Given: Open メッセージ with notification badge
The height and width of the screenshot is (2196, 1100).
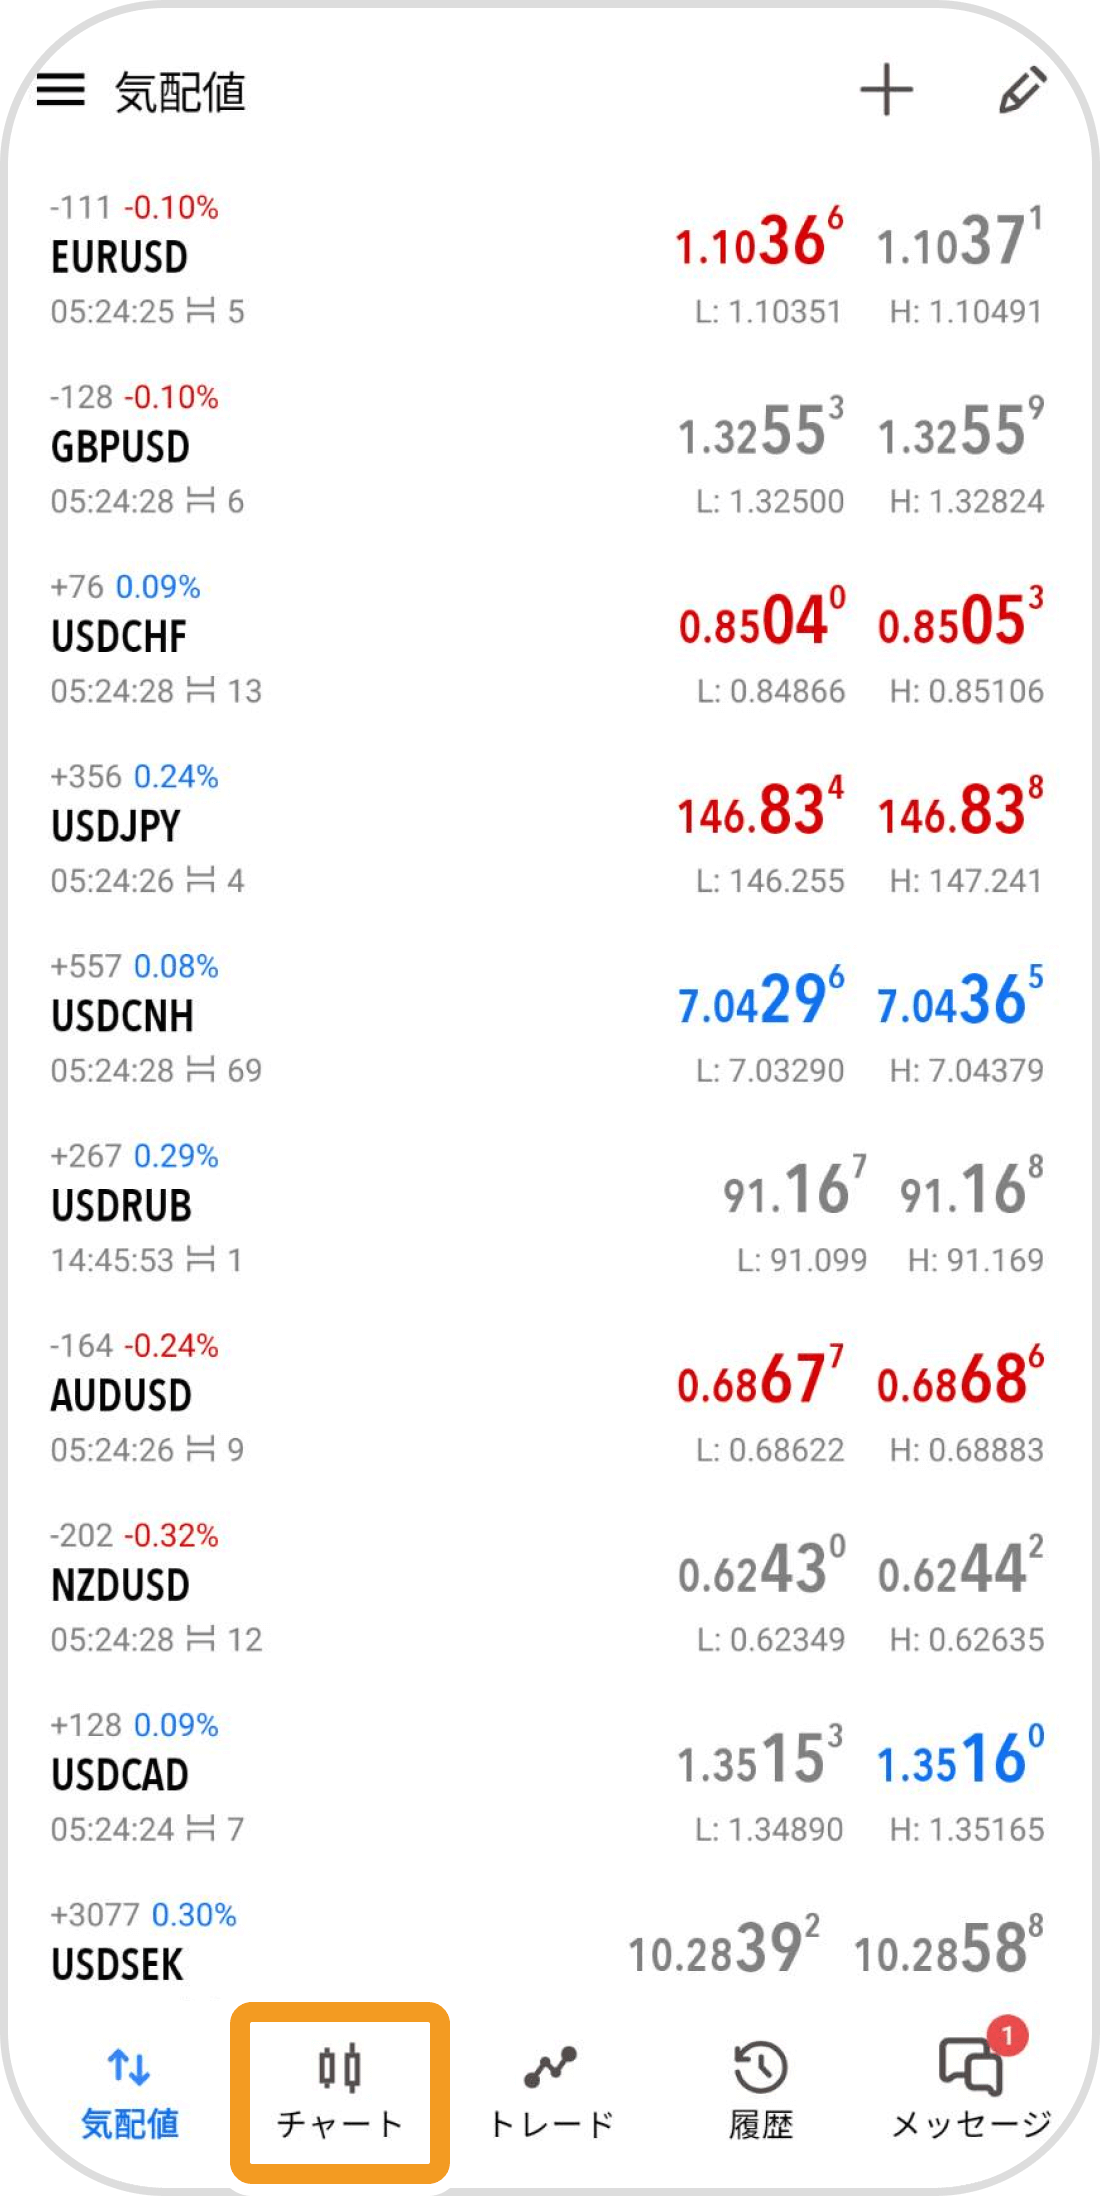Looking at the screenshot, I should (x=971, y=2091).
